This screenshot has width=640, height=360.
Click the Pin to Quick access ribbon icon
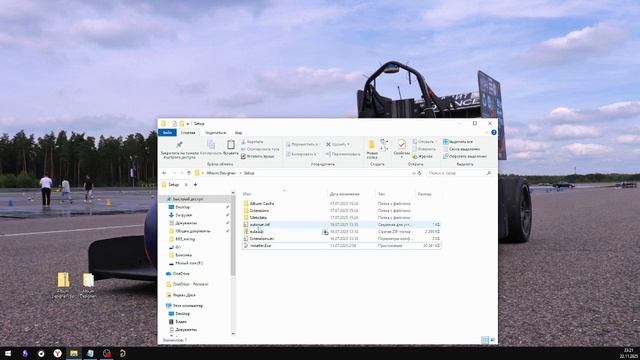pyautogui.click(x=179, y=145)
